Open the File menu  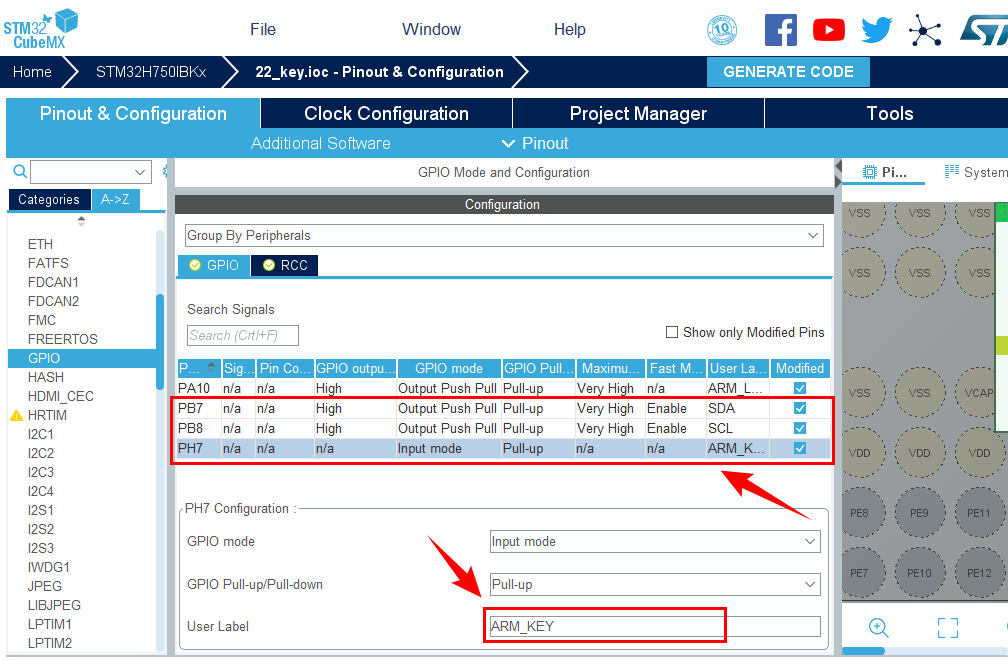pyautogui.click(x=263, y=29)
